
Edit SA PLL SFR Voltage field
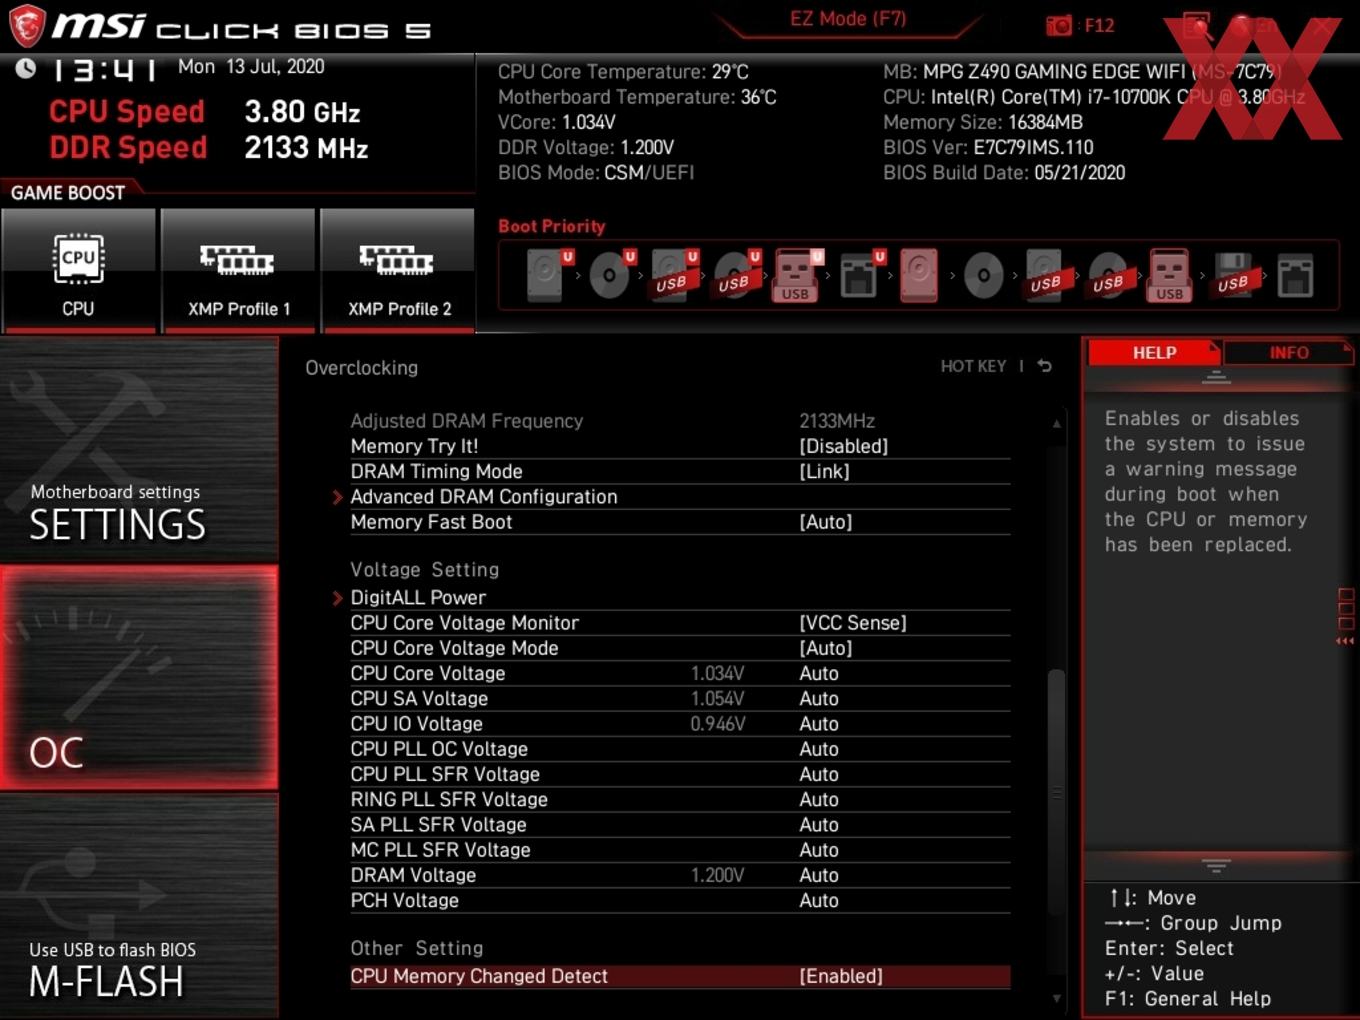819,825
